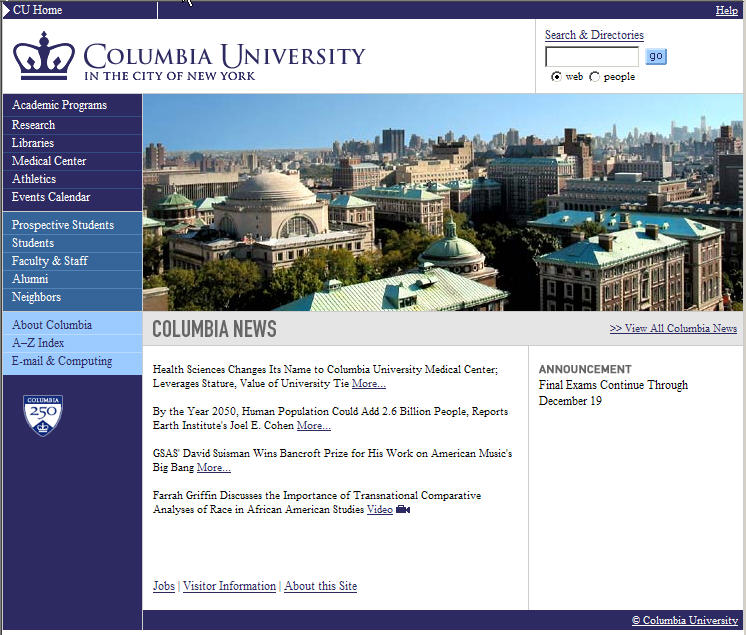Click the Final Exams Continue Through December 19 announcement
Viewport: 746px width, 635px height.
coord(613,393)
